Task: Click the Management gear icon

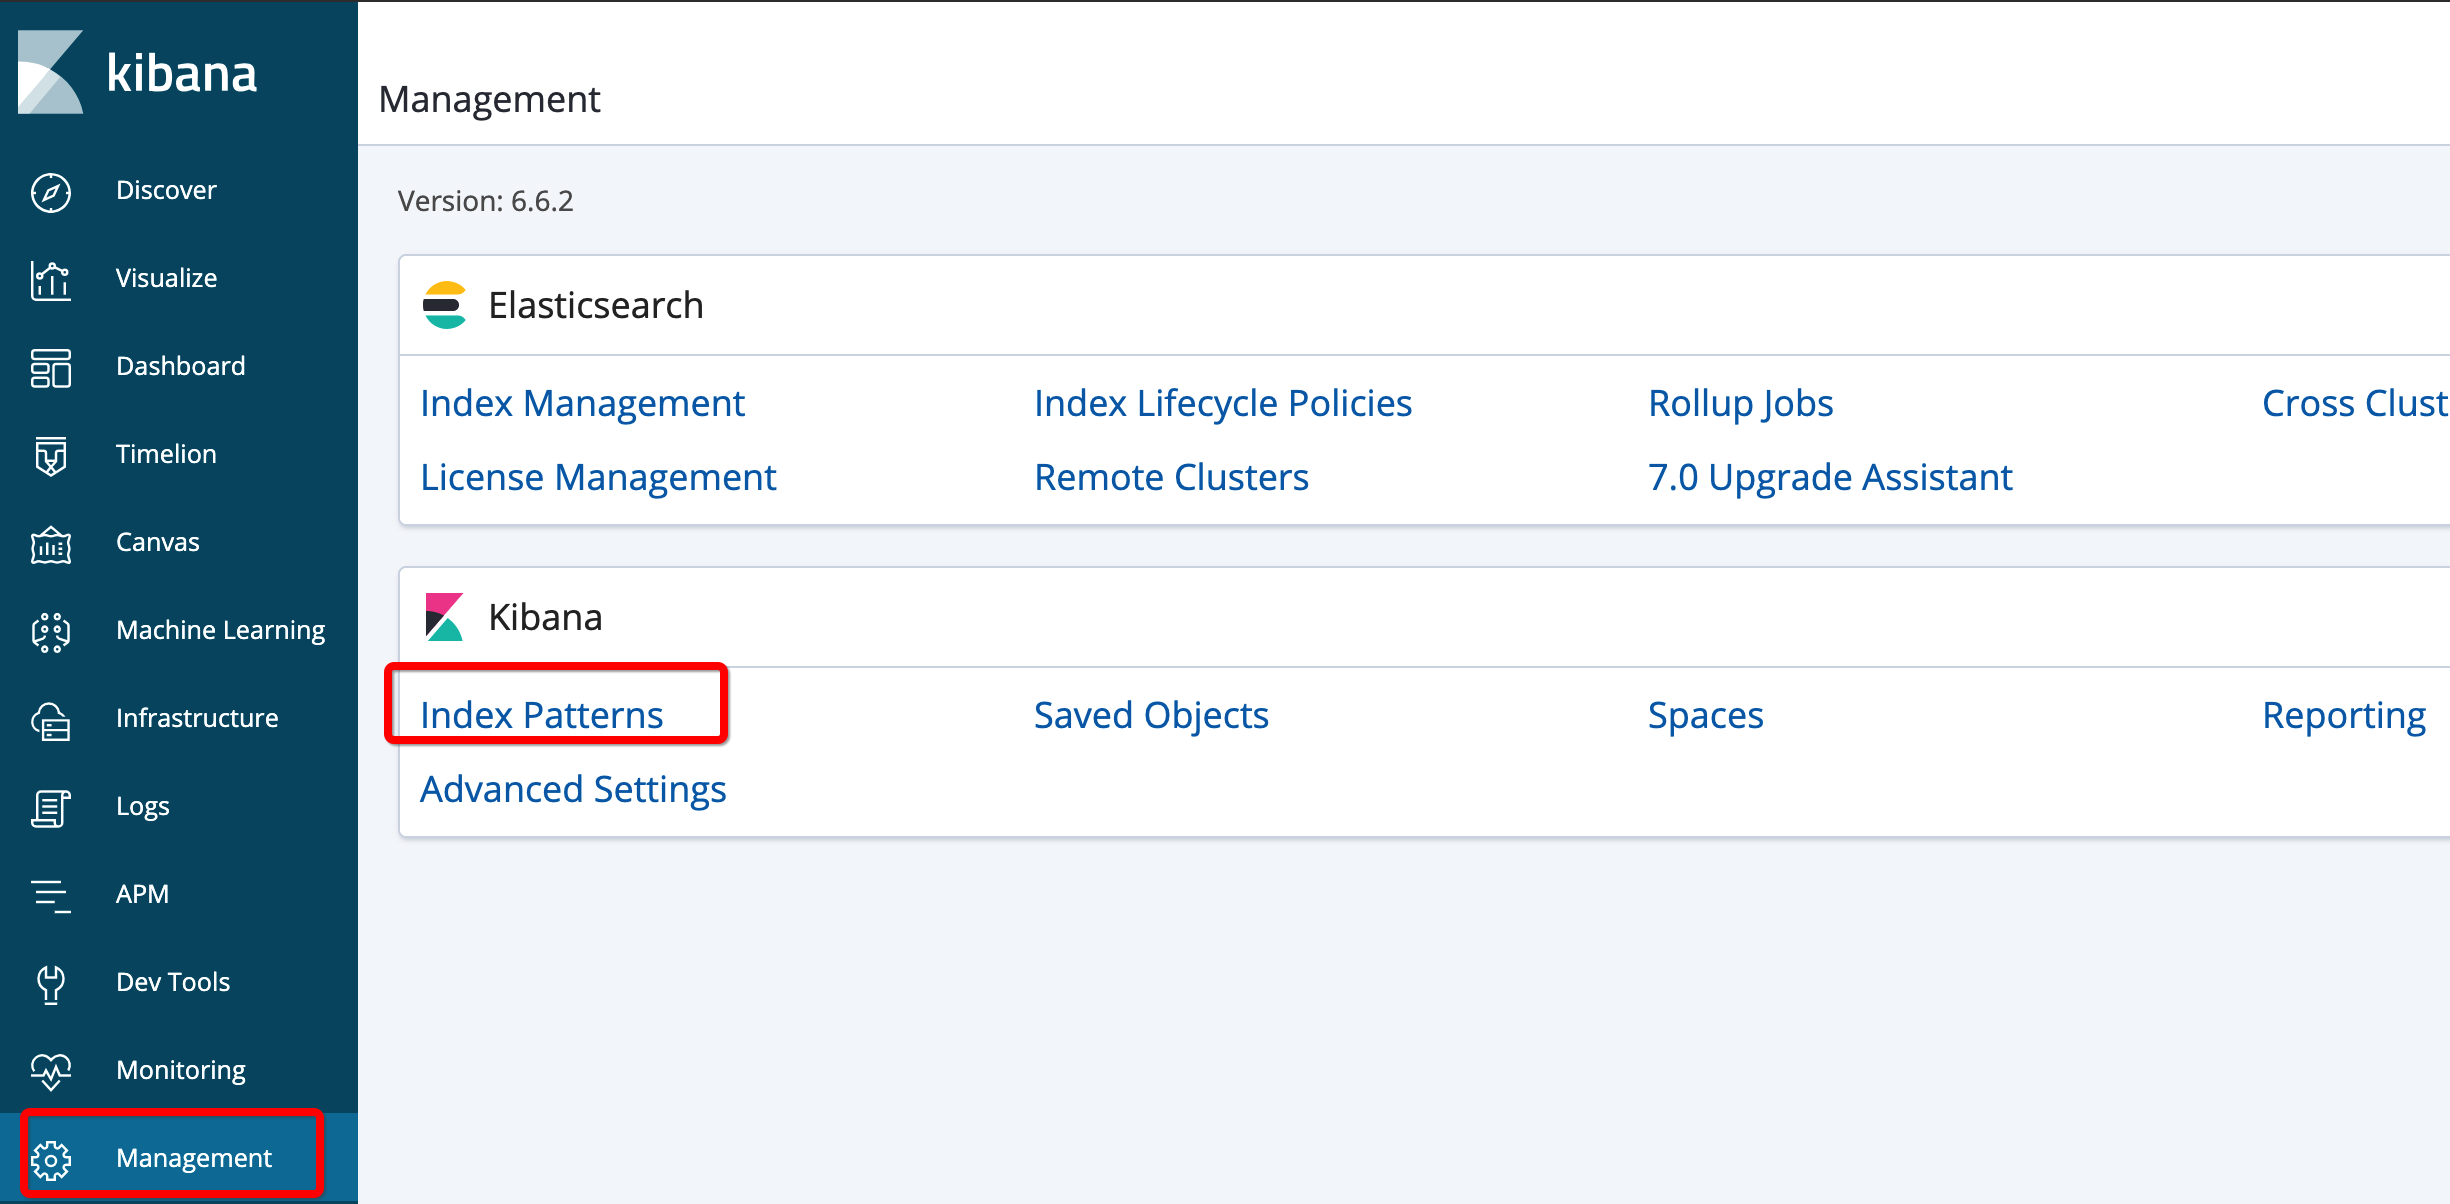Action: 51,1160
